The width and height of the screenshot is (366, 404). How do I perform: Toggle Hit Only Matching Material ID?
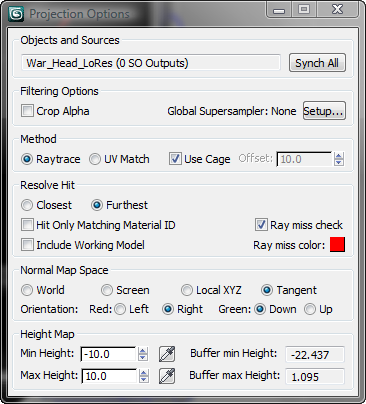point(27,225)
